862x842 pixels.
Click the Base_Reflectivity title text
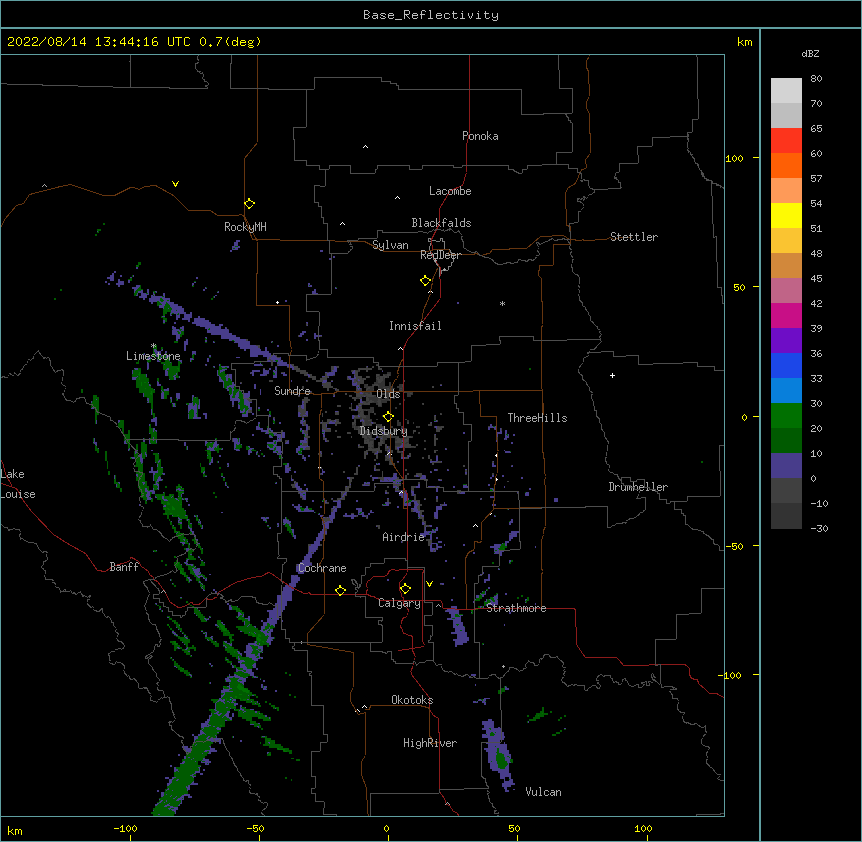coord(431,15)
